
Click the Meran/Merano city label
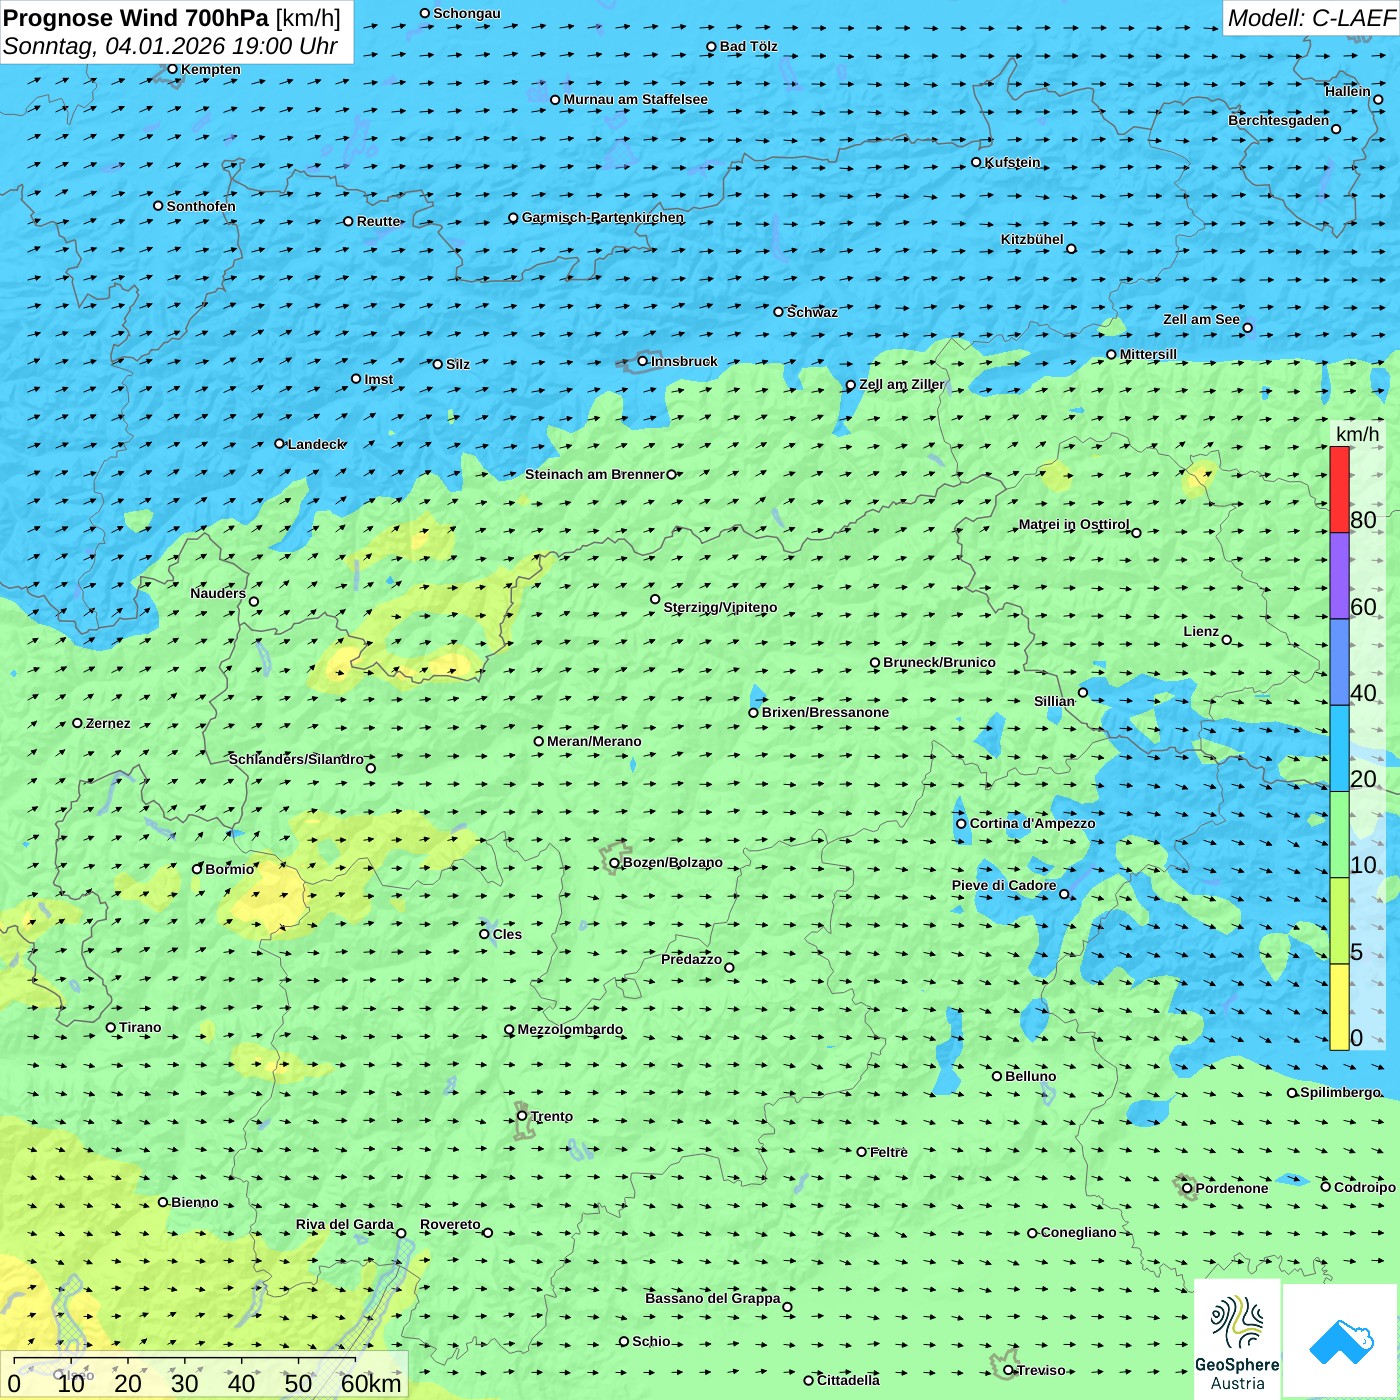(594, 741)
